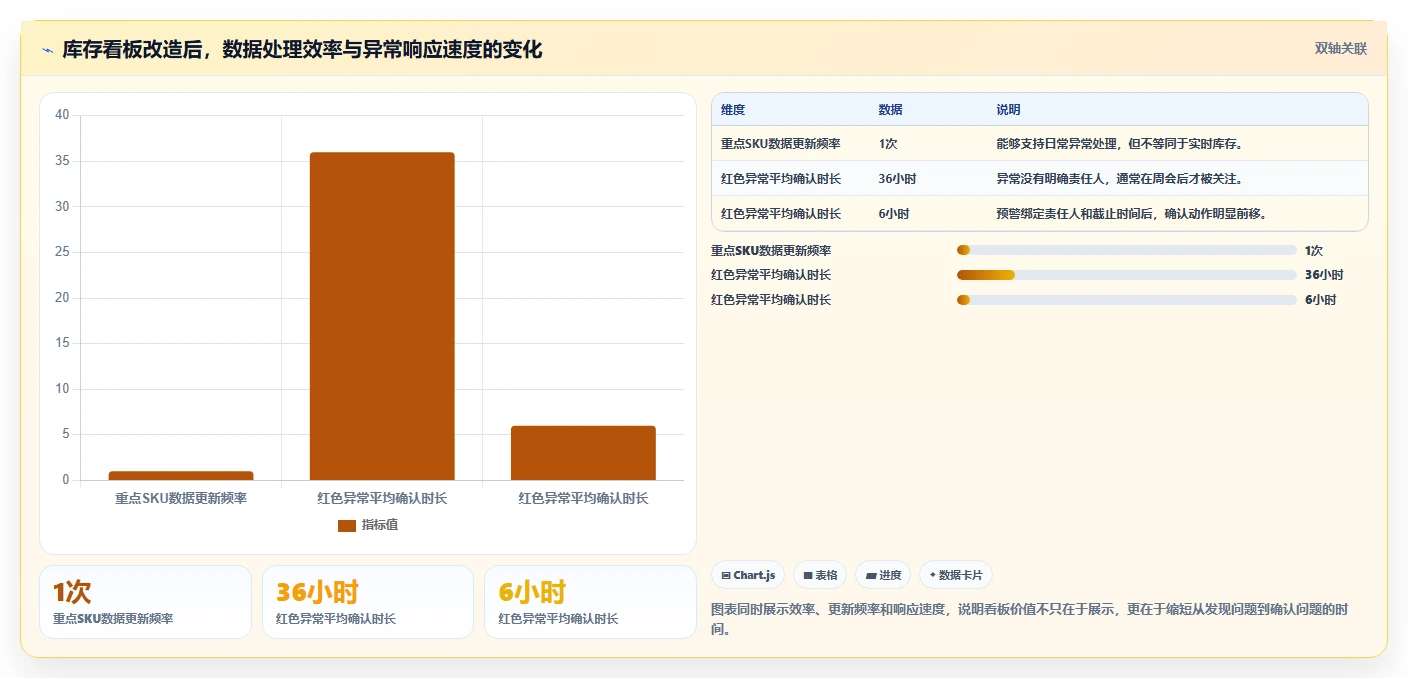Click the chart bar reaching value 6
The image size is (1408, 678).
pos(583,453)
